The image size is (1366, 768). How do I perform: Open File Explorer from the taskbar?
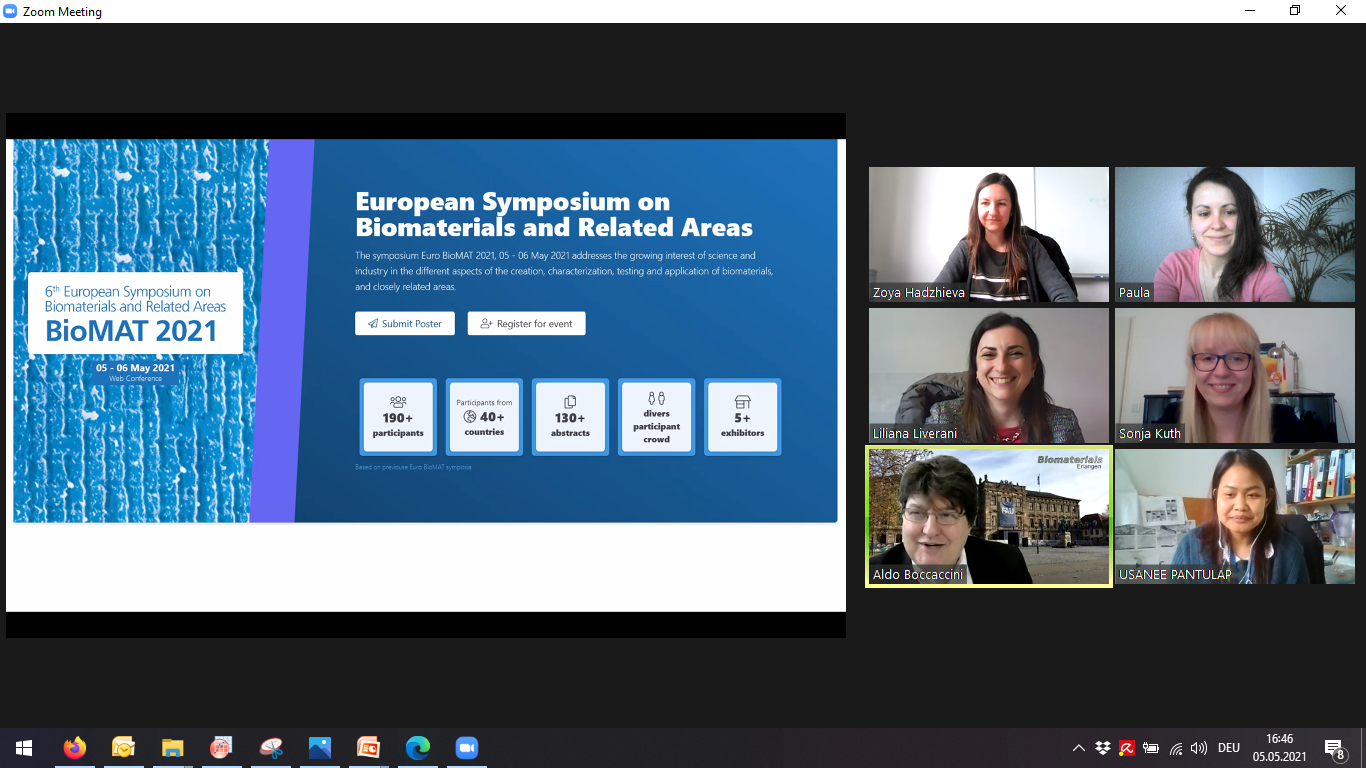pos(172,748)
